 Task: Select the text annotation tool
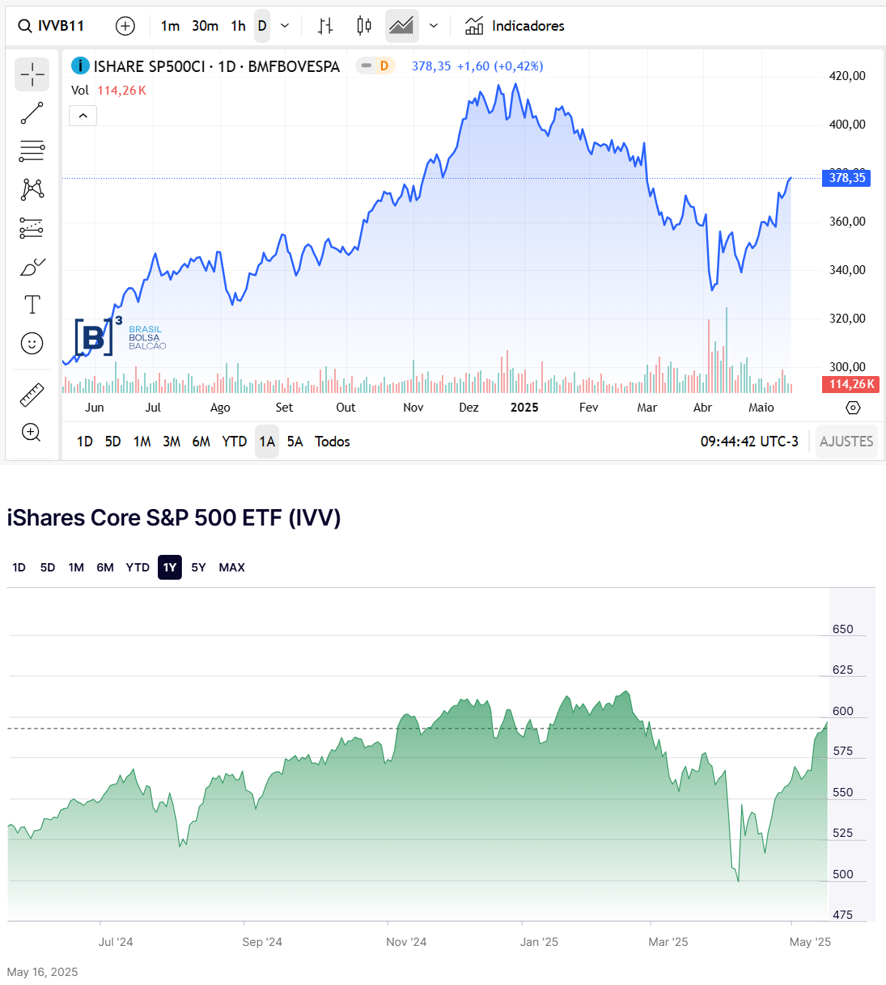[32, 304]
